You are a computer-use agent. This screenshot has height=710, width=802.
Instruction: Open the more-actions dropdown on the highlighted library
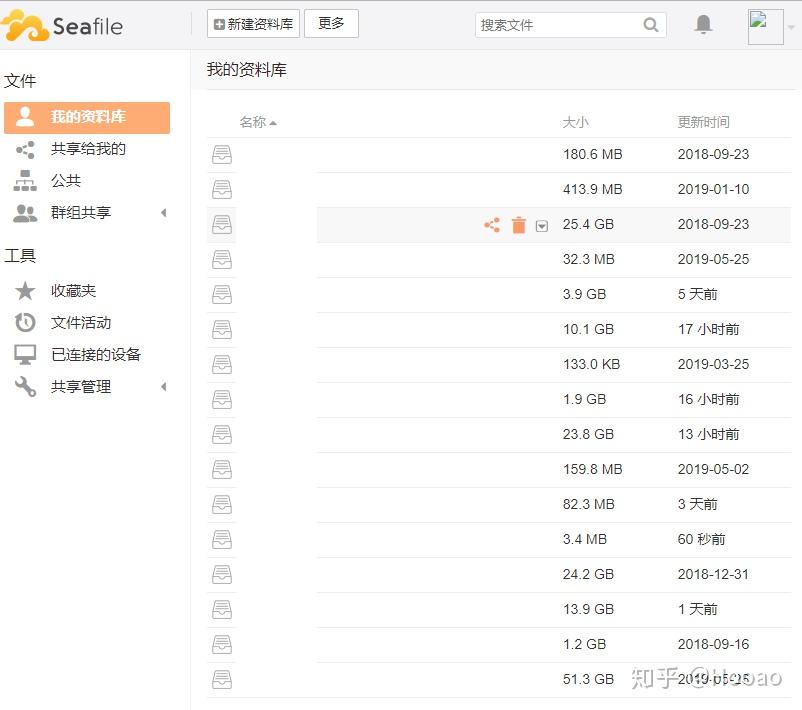[x=542, y=226]
